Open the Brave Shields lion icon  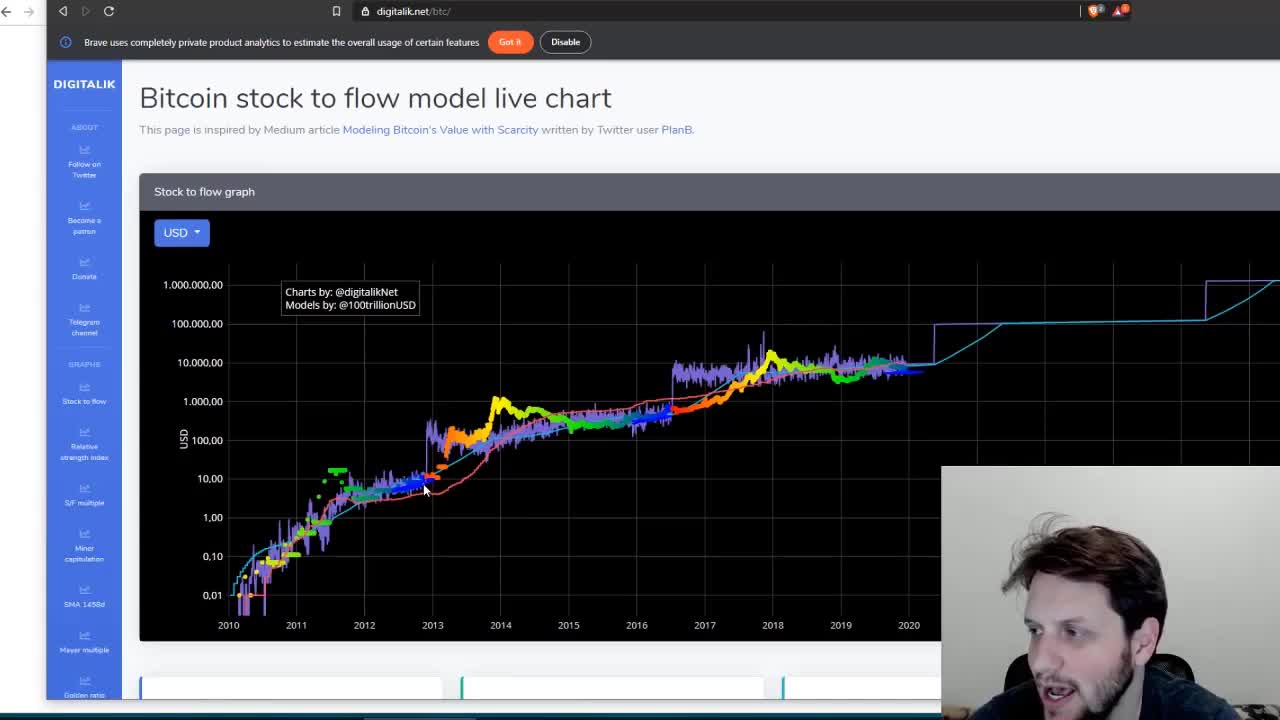(1094, 11)
